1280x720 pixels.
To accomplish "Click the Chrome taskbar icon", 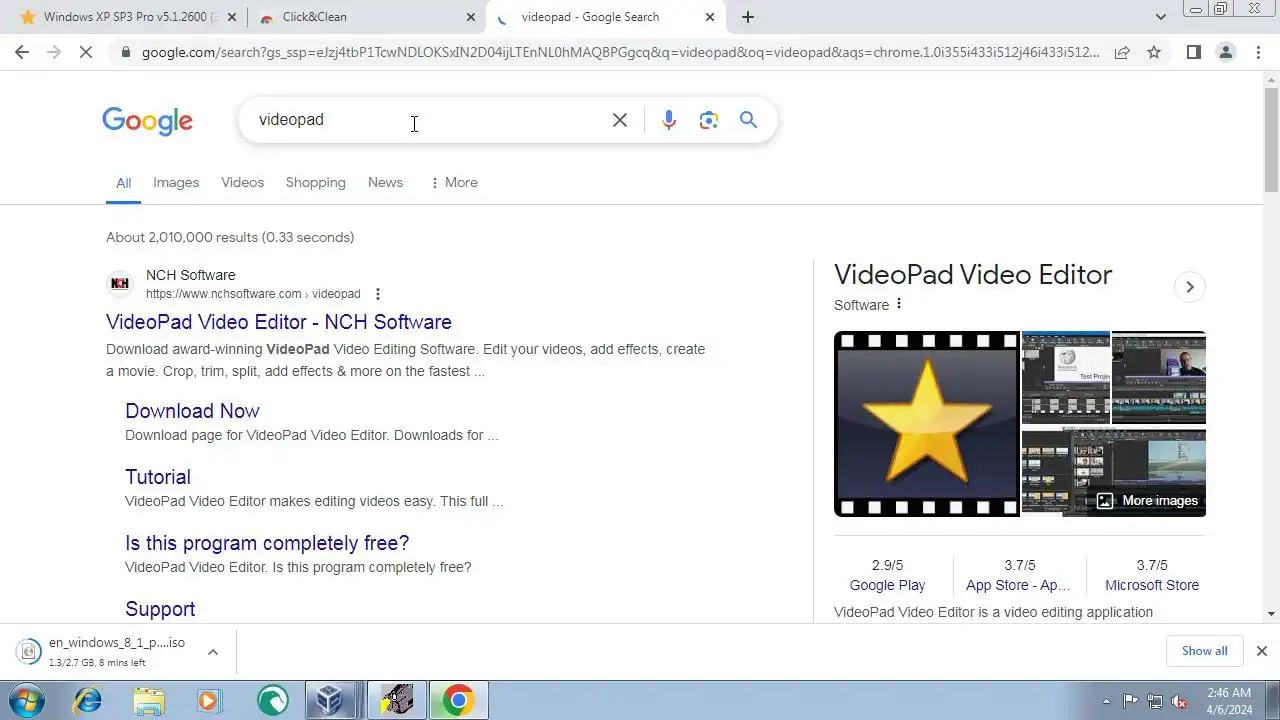I will point(458,701).
